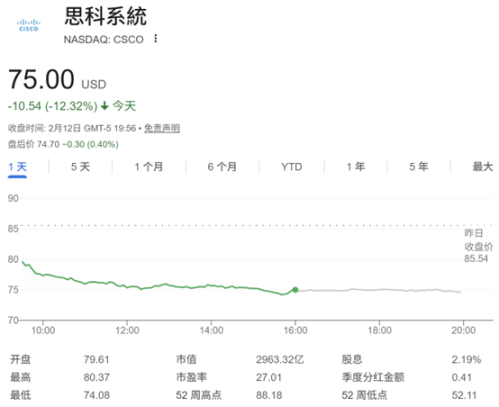
Task: Click the 思科系統 company title
Action: coord(106,16)
